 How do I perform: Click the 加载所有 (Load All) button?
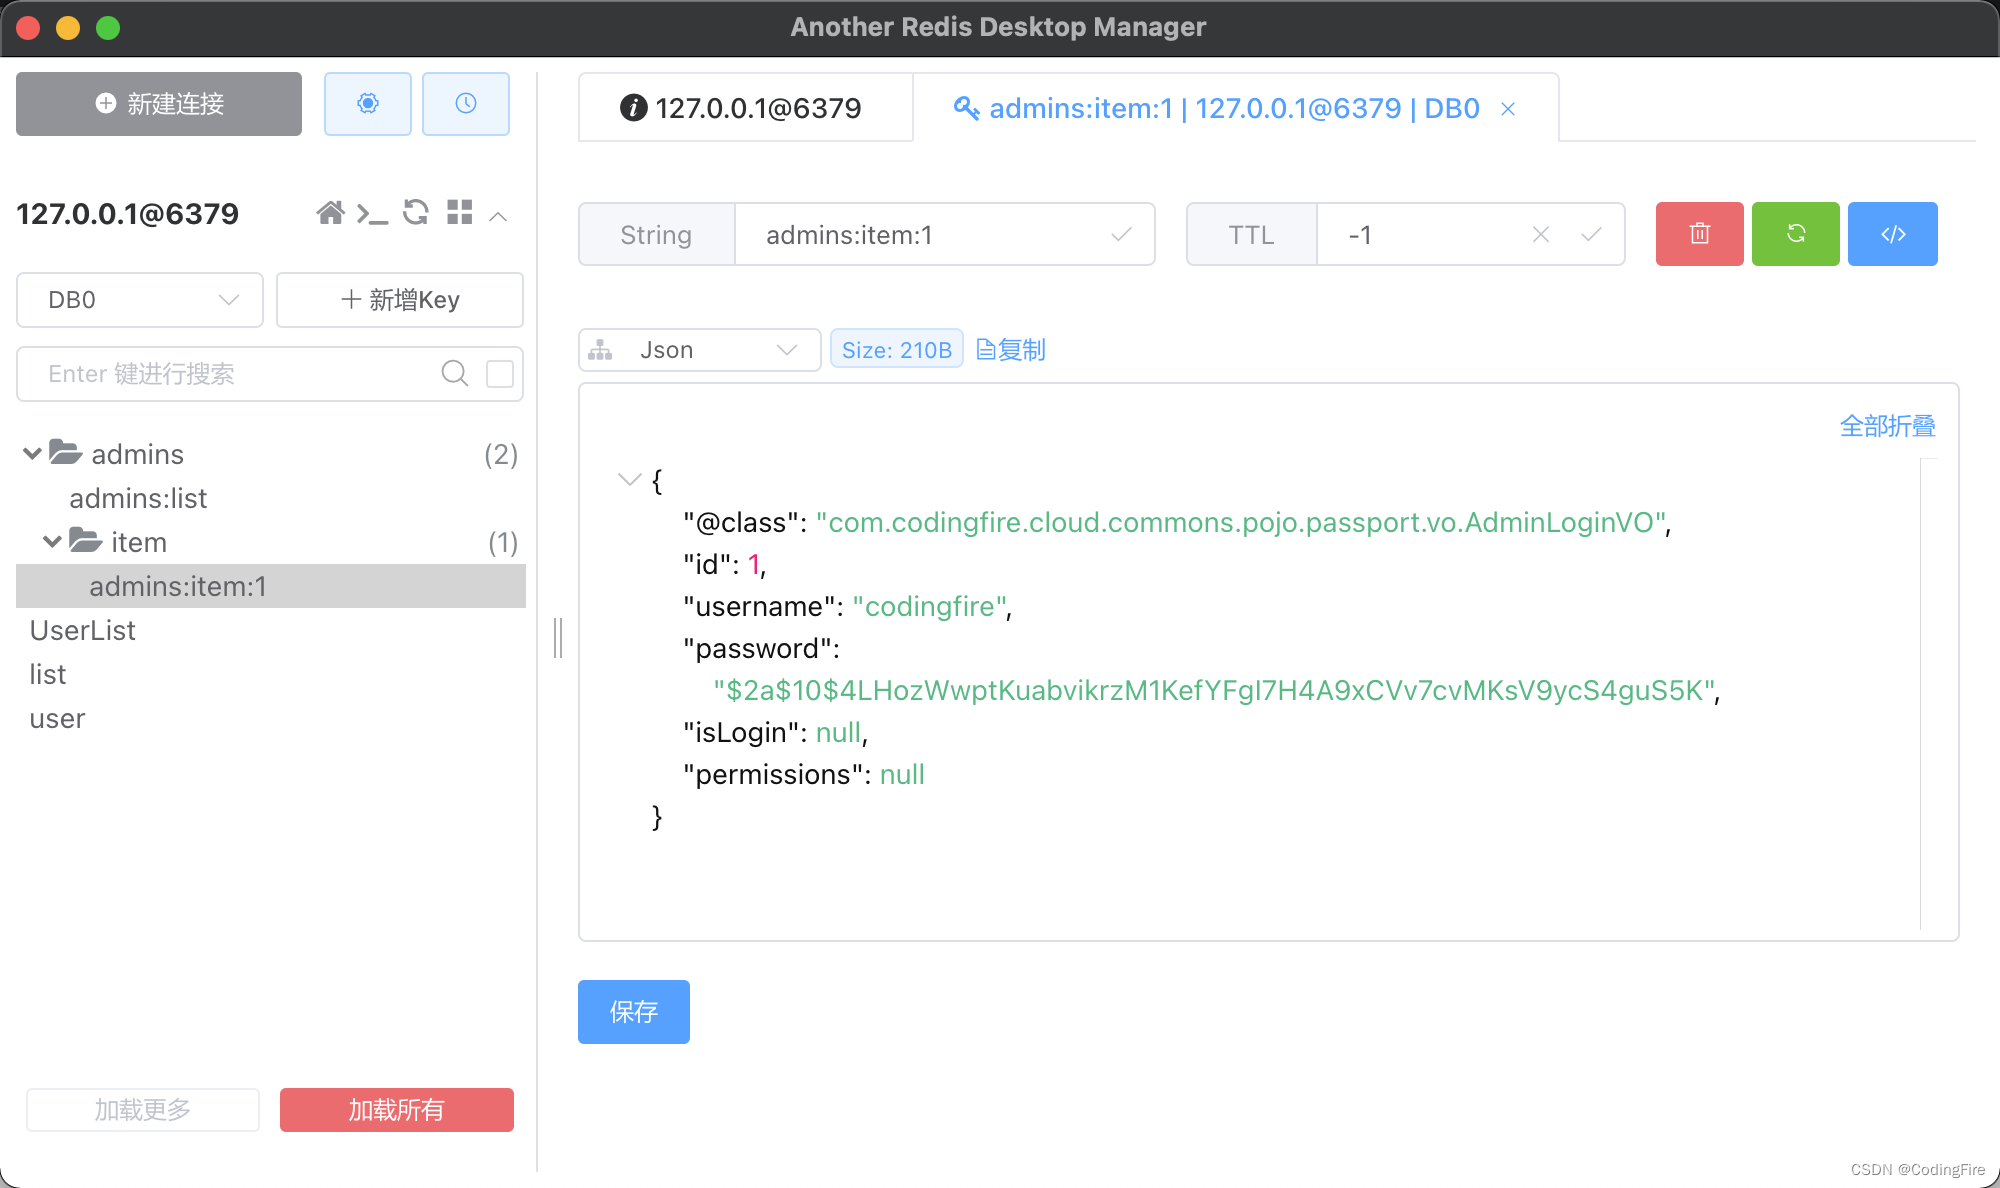[x=396, y=1109]
